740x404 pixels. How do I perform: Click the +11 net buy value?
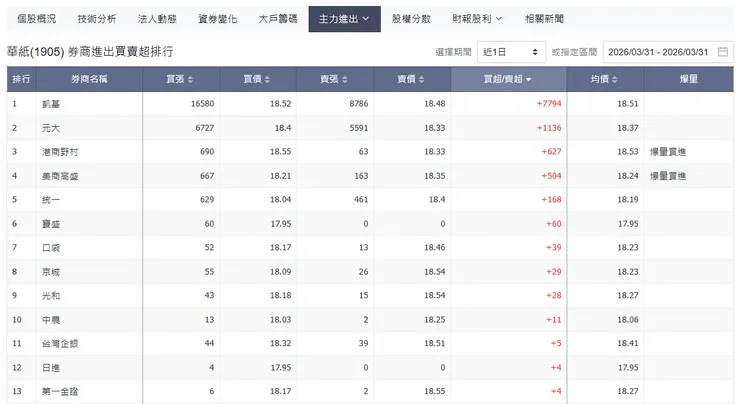coord(554,320)
